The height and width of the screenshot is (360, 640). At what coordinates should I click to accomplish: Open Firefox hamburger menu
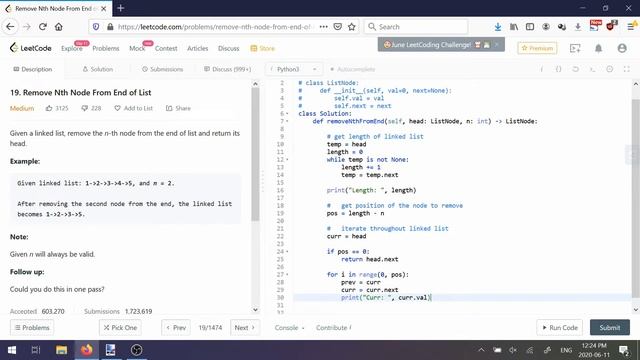(631, 27)
